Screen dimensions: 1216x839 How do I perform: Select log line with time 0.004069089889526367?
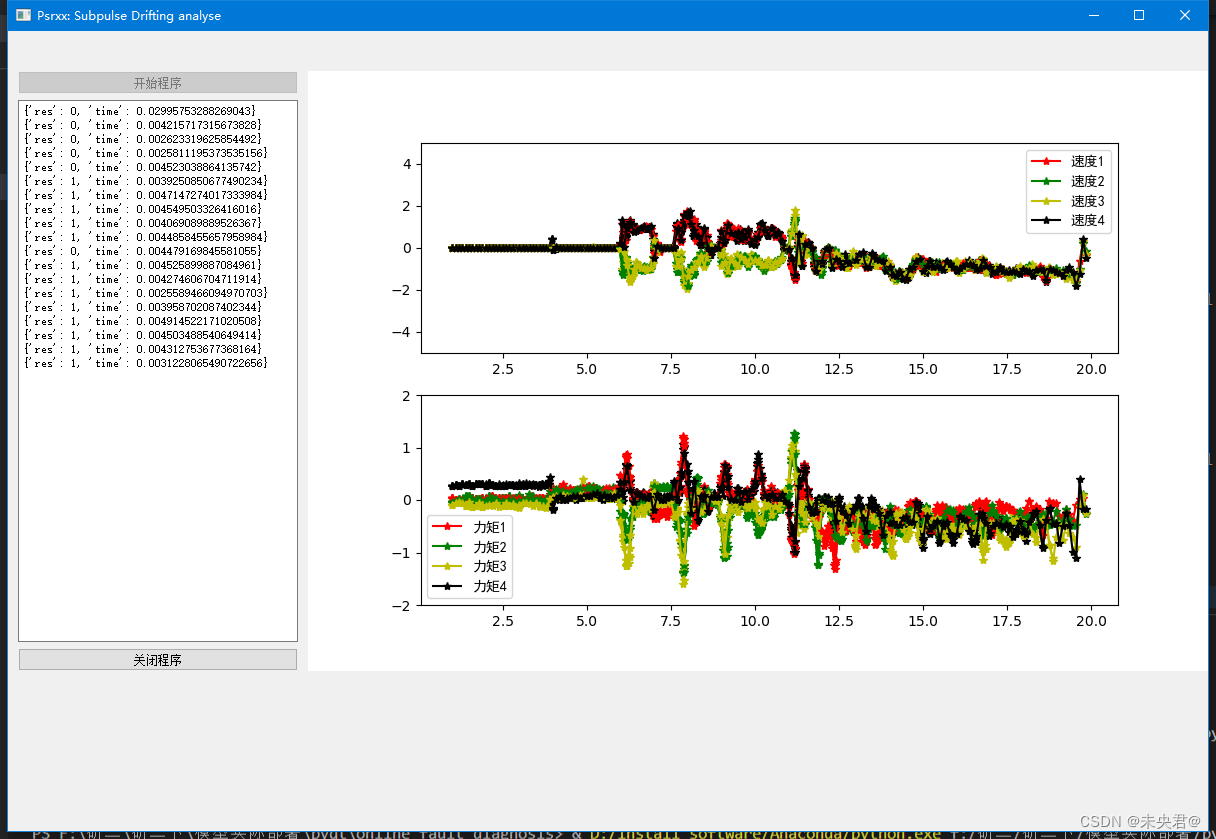(x=142, y=223)
